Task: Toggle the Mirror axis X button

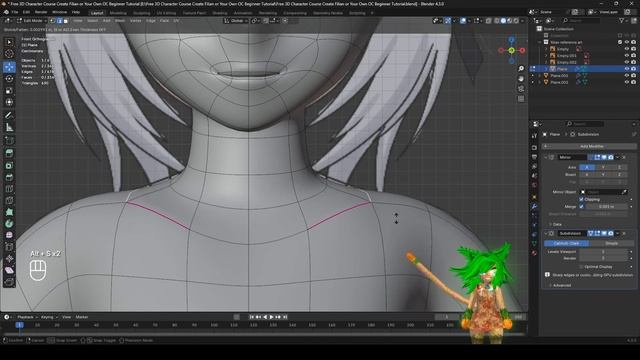Action: pos(587,167)
